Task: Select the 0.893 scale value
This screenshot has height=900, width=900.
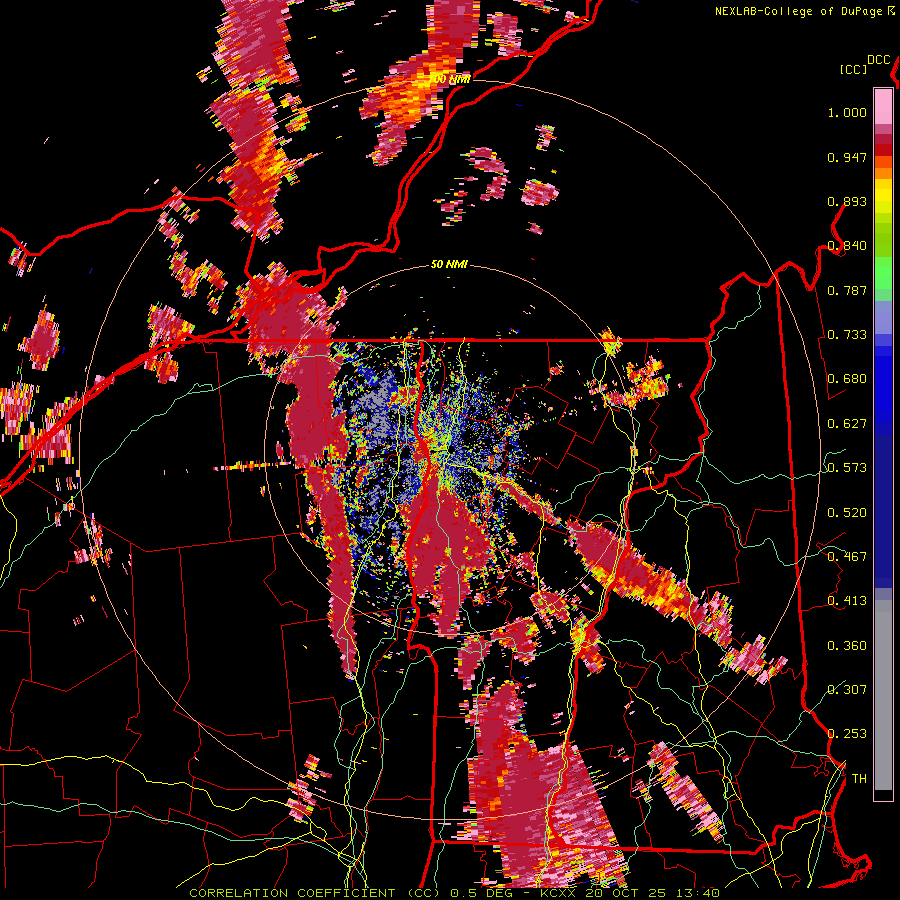Action: tap(847, 201)
